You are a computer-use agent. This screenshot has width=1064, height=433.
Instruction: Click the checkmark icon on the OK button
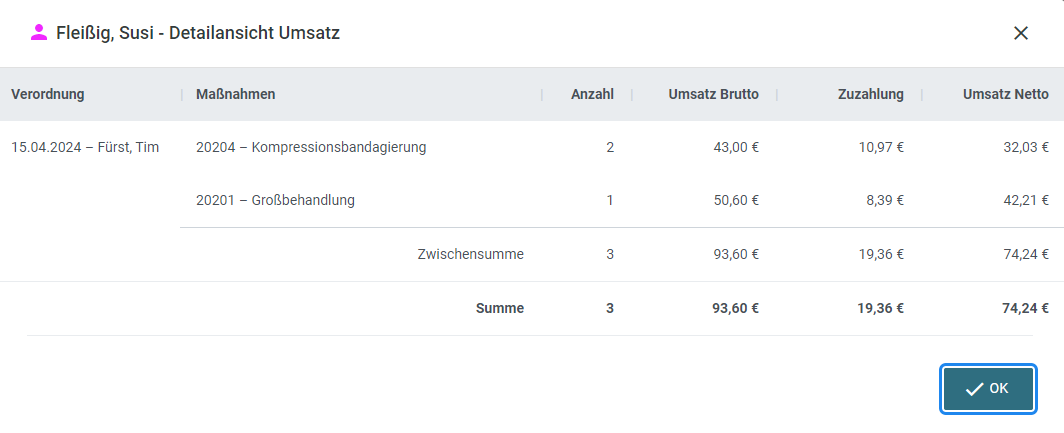pos(974,389)
